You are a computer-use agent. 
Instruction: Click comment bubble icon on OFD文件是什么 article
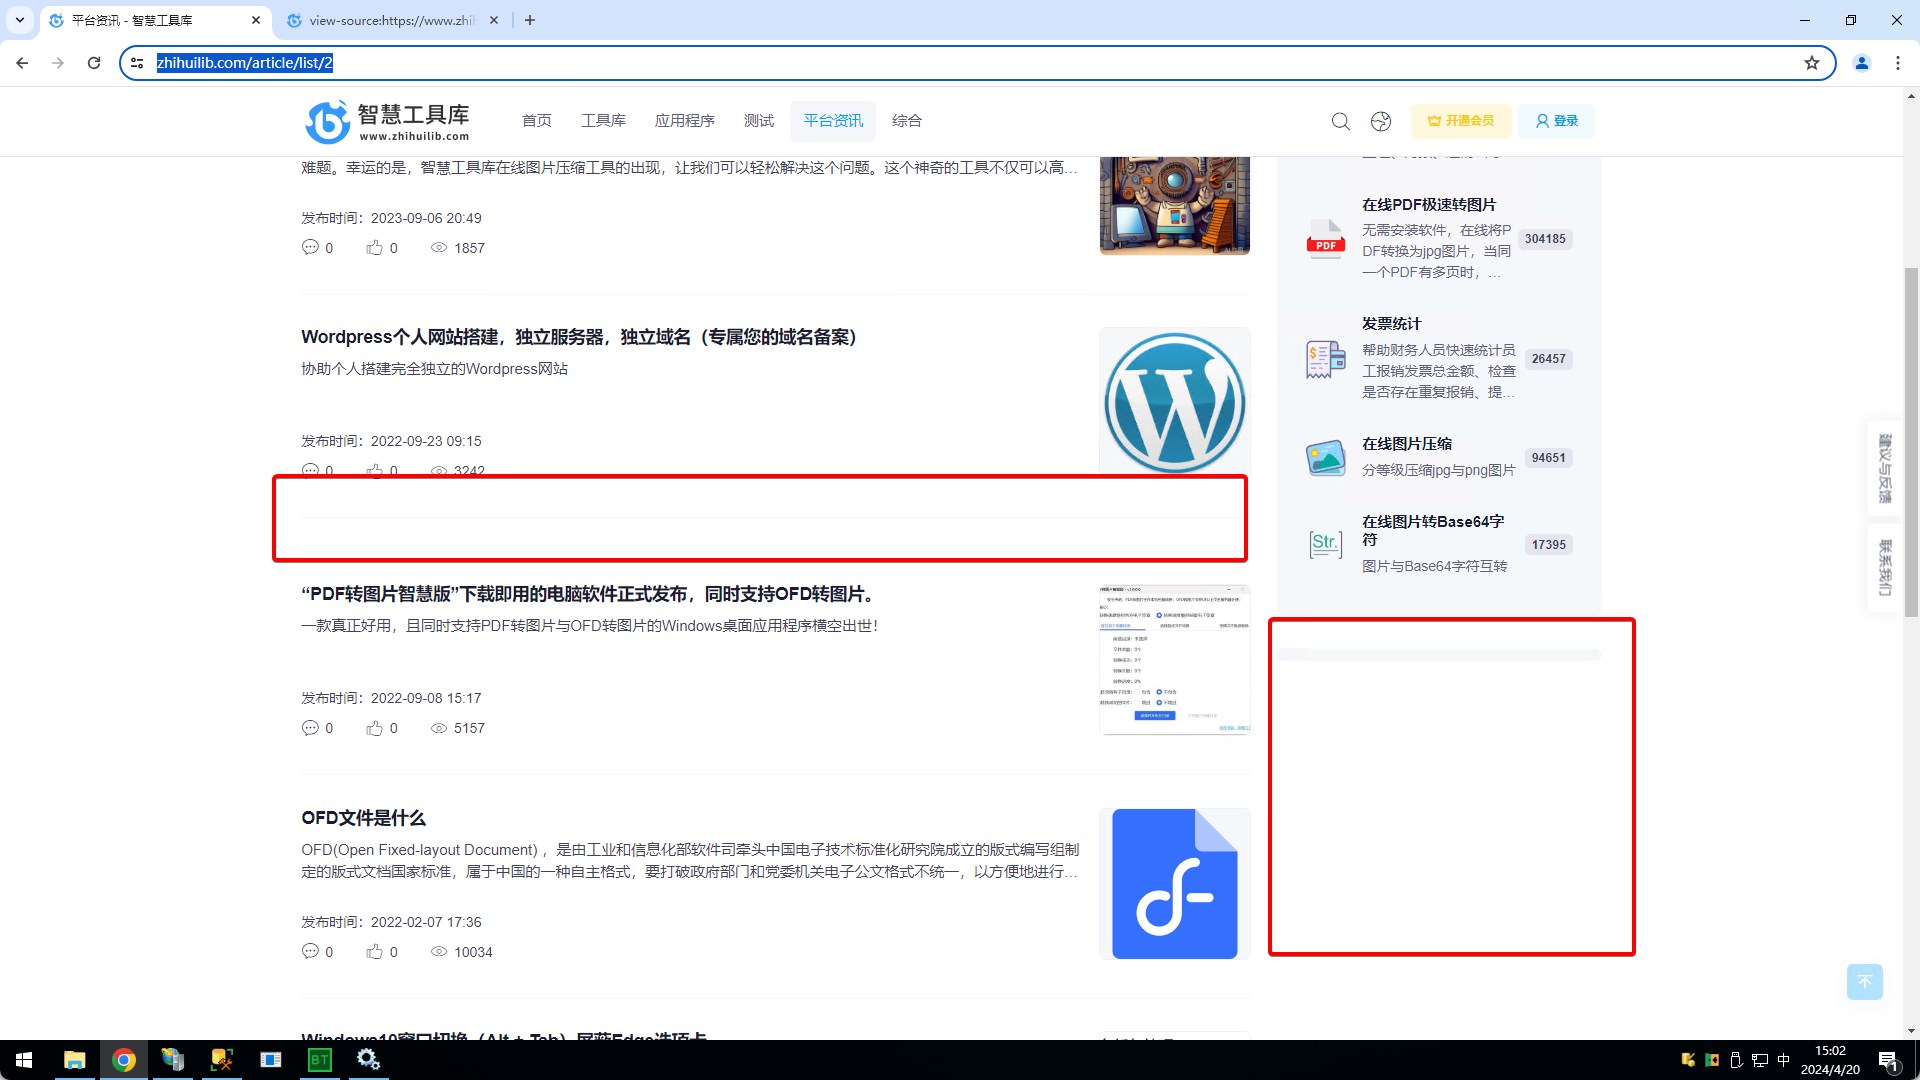pyautogui.click(x=310, y=951)
